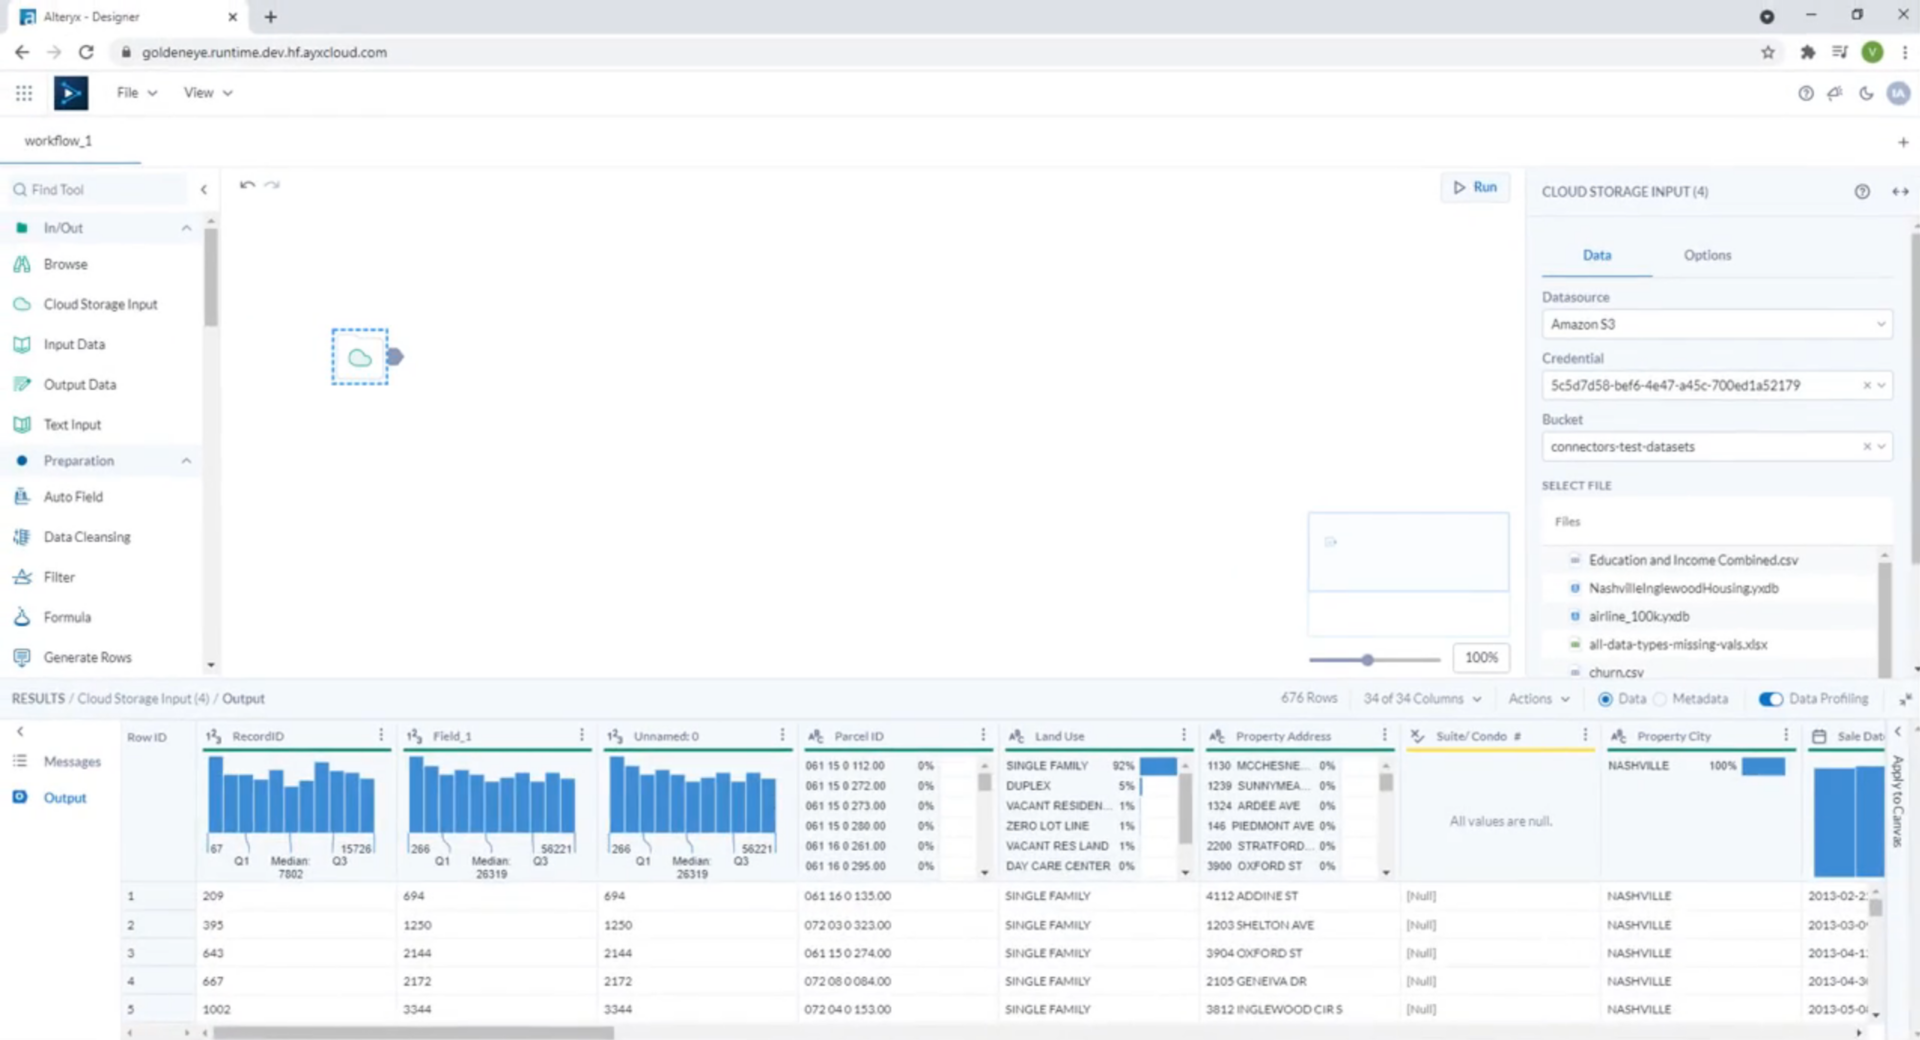
Task: Switch to the Options tab
Action: tap(1706, 255)
